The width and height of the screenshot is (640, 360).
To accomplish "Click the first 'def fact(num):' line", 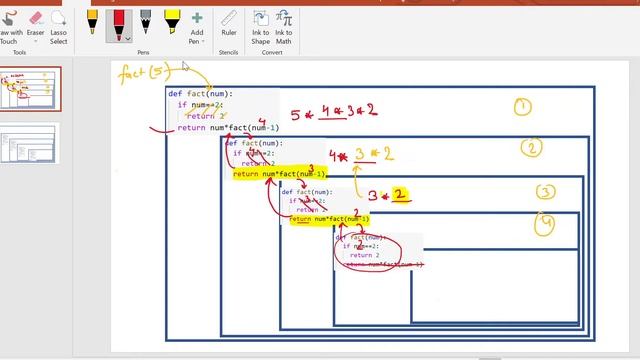I will [x=200, y=94].
